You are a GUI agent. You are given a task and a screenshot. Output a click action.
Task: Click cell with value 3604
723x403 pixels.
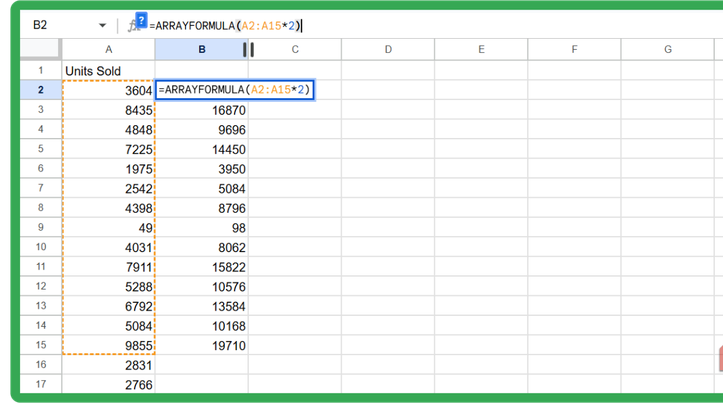[x=109, y=90]
